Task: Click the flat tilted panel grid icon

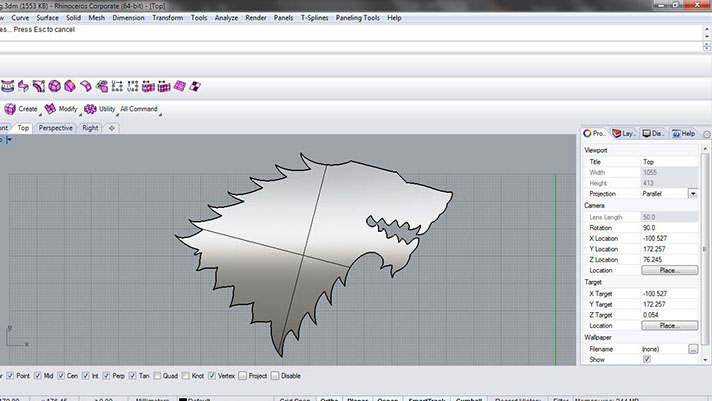Action: pos(179,86)
